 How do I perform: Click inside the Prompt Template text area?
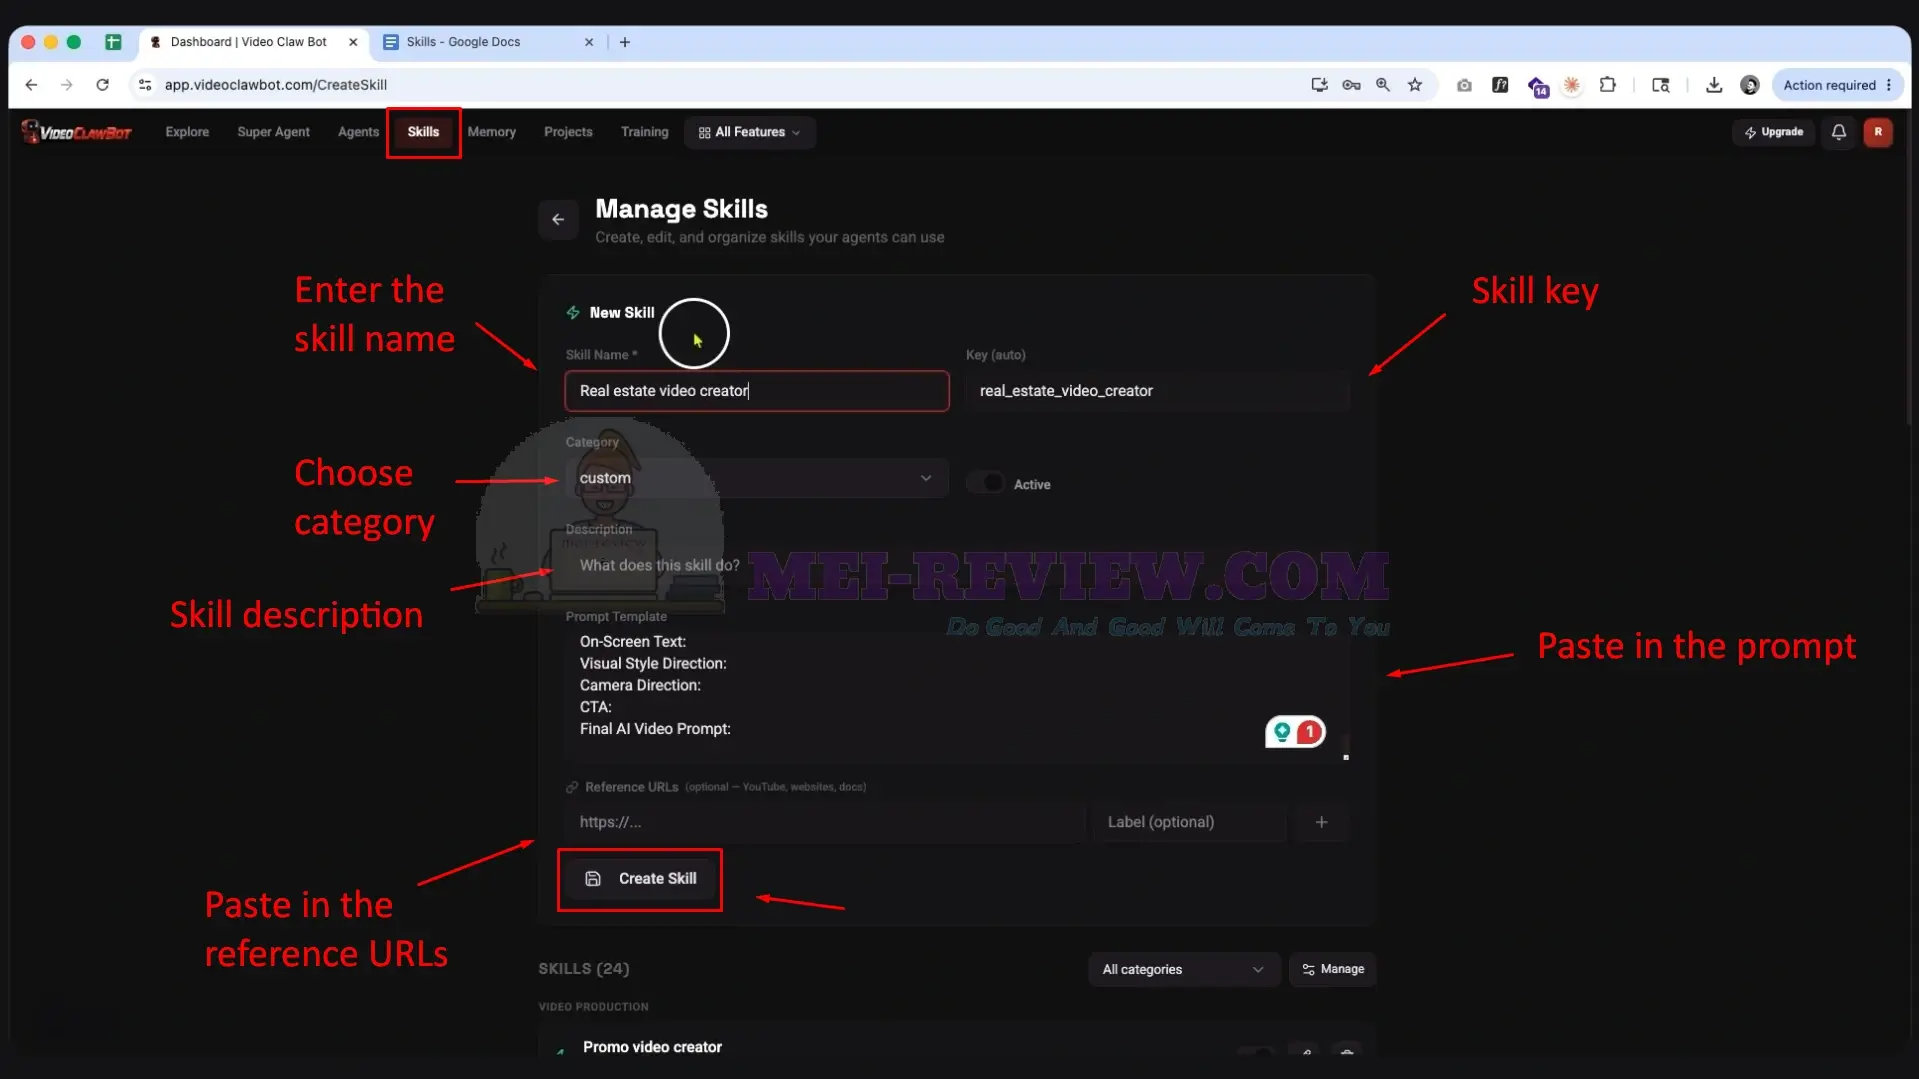click(x=956, y=695)
